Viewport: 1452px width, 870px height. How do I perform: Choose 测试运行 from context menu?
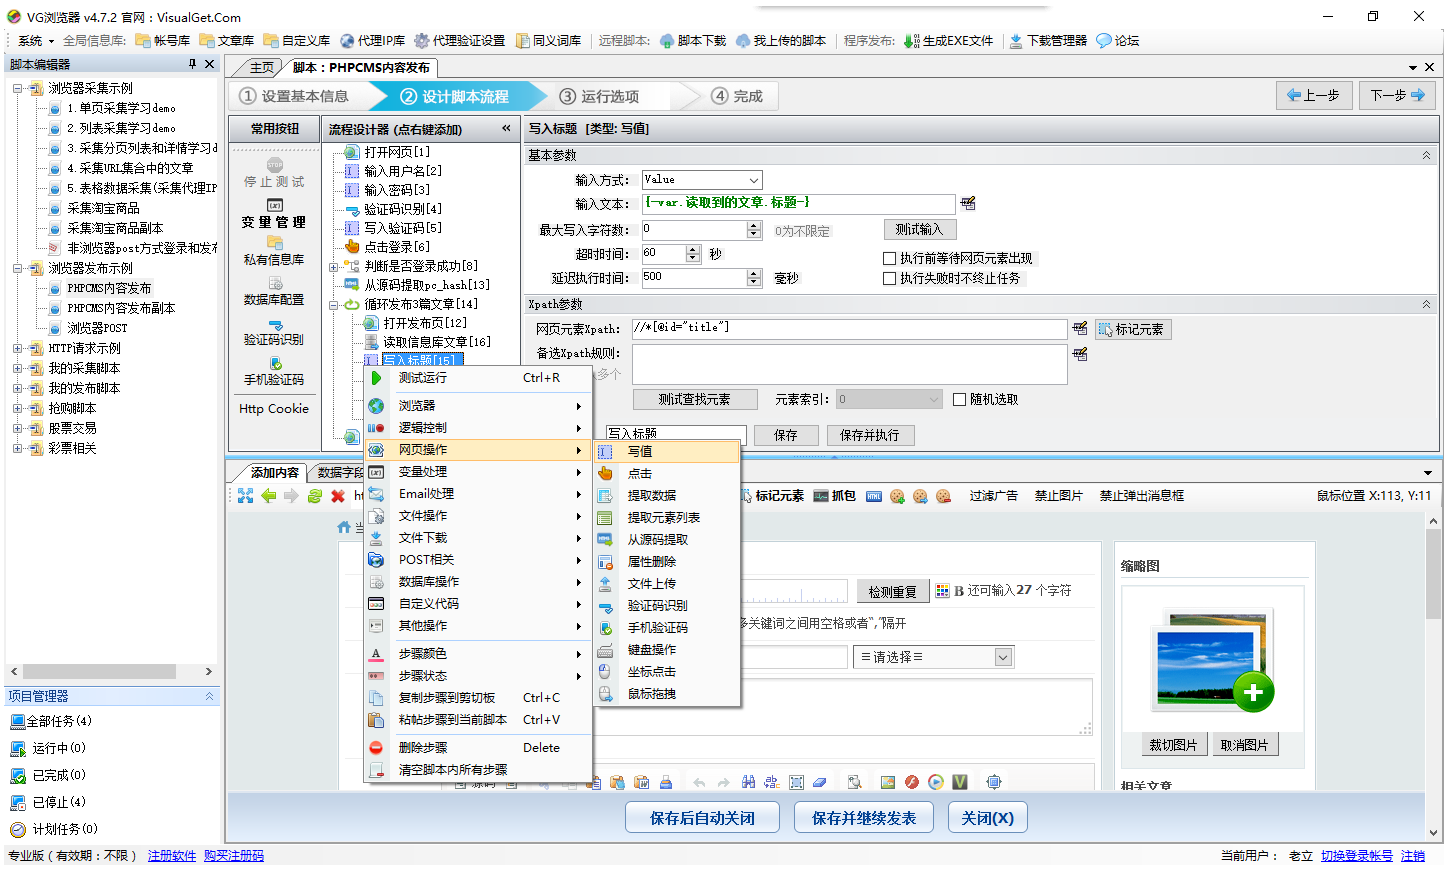pyautogui.click(x=479, y=378)
